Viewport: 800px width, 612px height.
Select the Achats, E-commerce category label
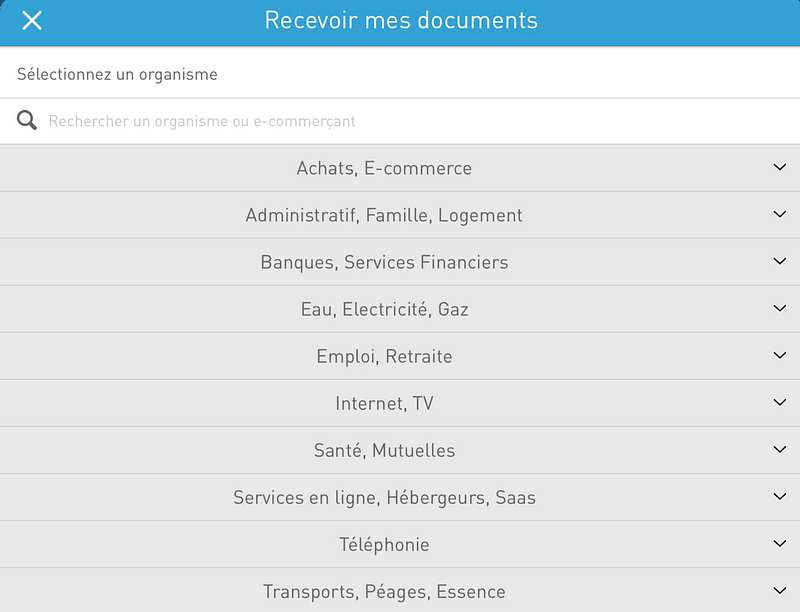(x=384, y=168)
